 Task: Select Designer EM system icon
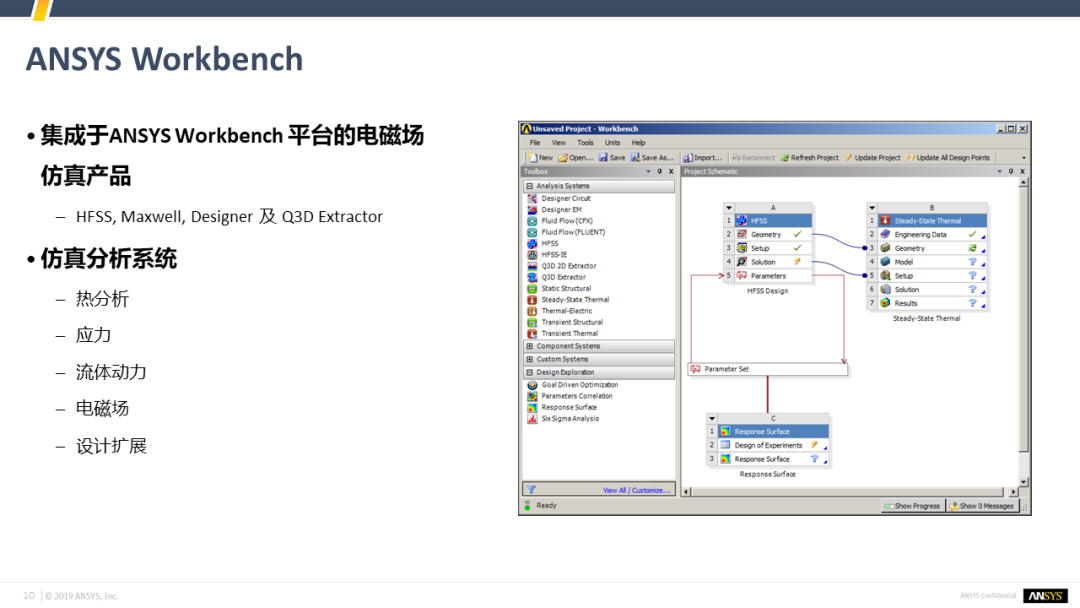tap(532, 209)
